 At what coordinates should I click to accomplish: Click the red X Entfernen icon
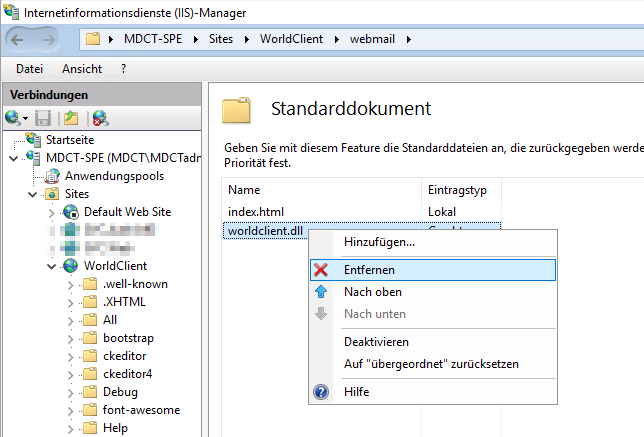321,270
